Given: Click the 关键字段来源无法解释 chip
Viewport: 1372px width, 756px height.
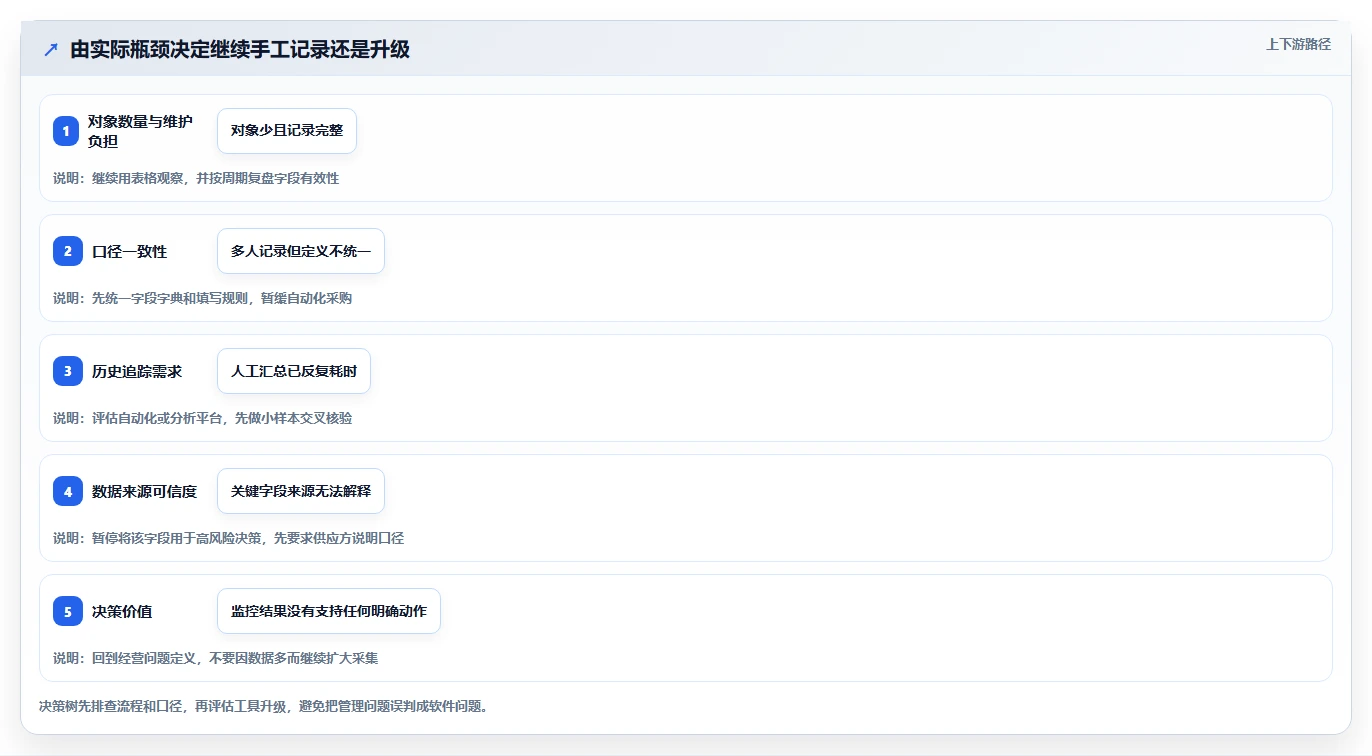Looking at the screenshot, I should [x=301, y=491].
